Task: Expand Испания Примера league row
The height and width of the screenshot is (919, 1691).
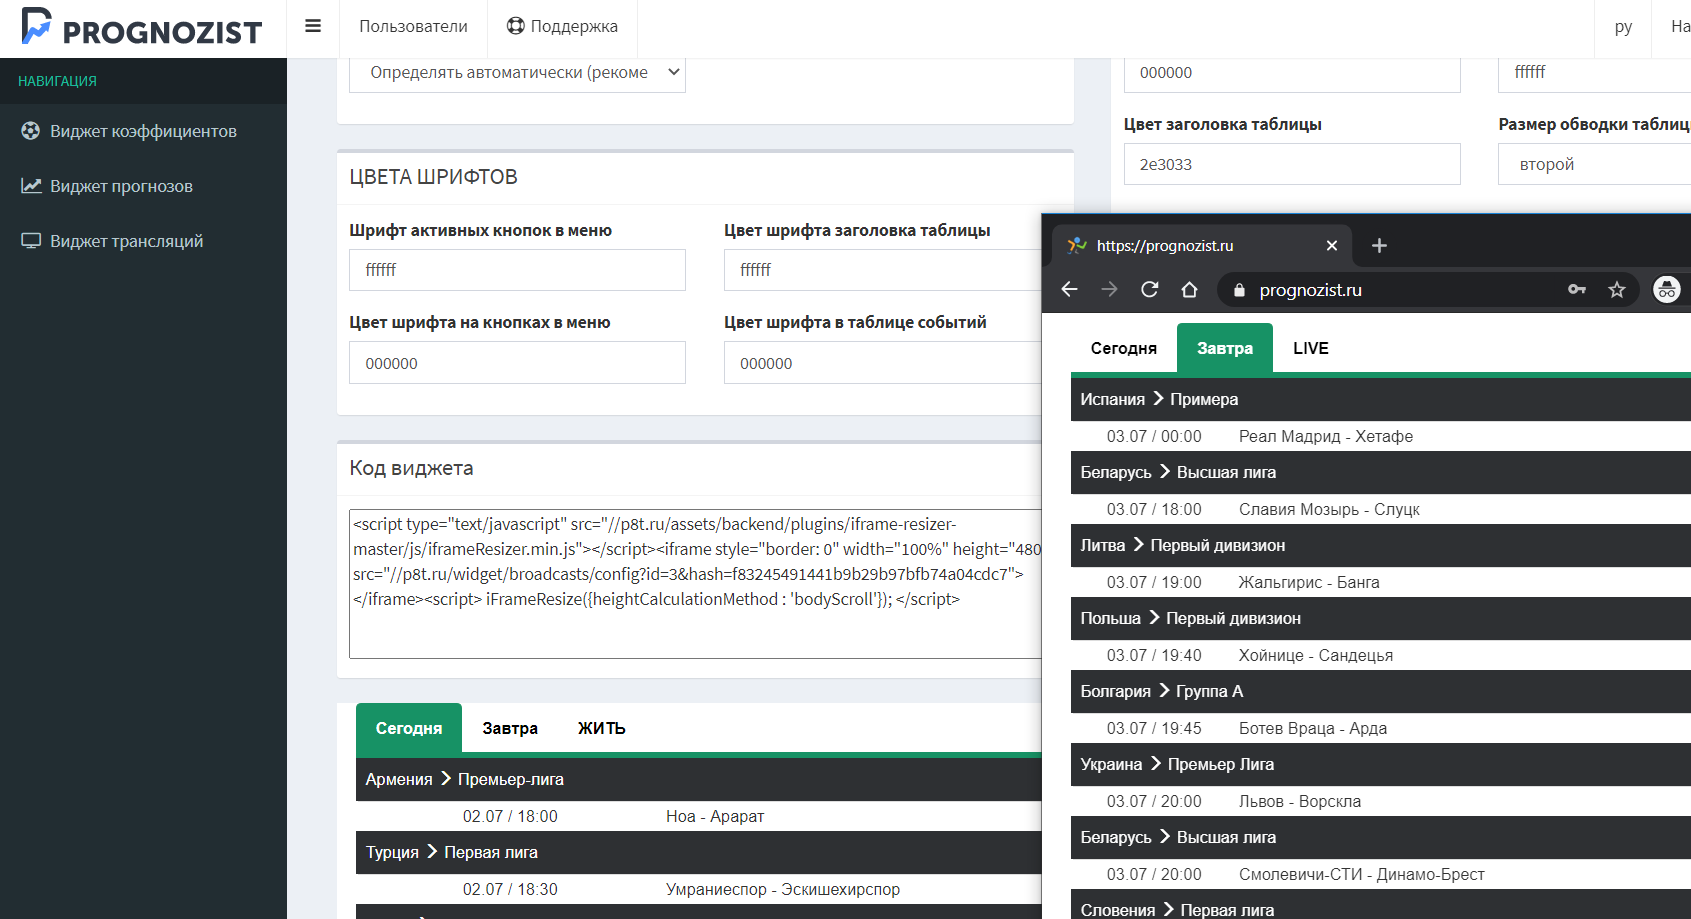Action: 1381,399
